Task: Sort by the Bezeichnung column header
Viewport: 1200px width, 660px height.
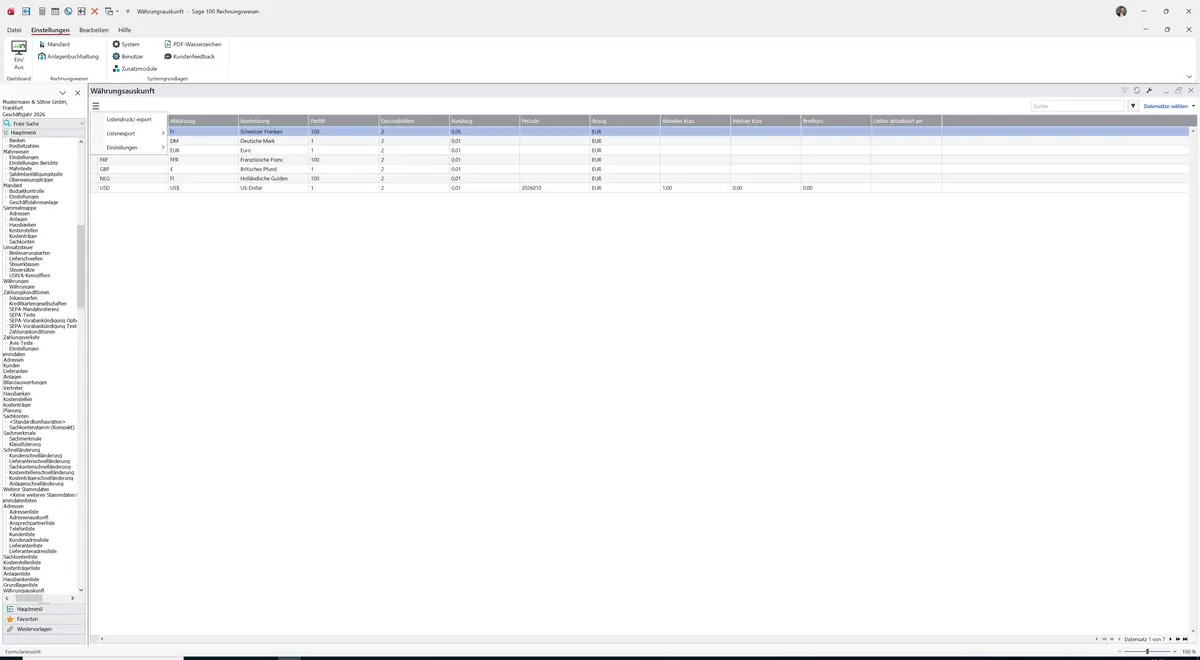Action: point(273,121)
